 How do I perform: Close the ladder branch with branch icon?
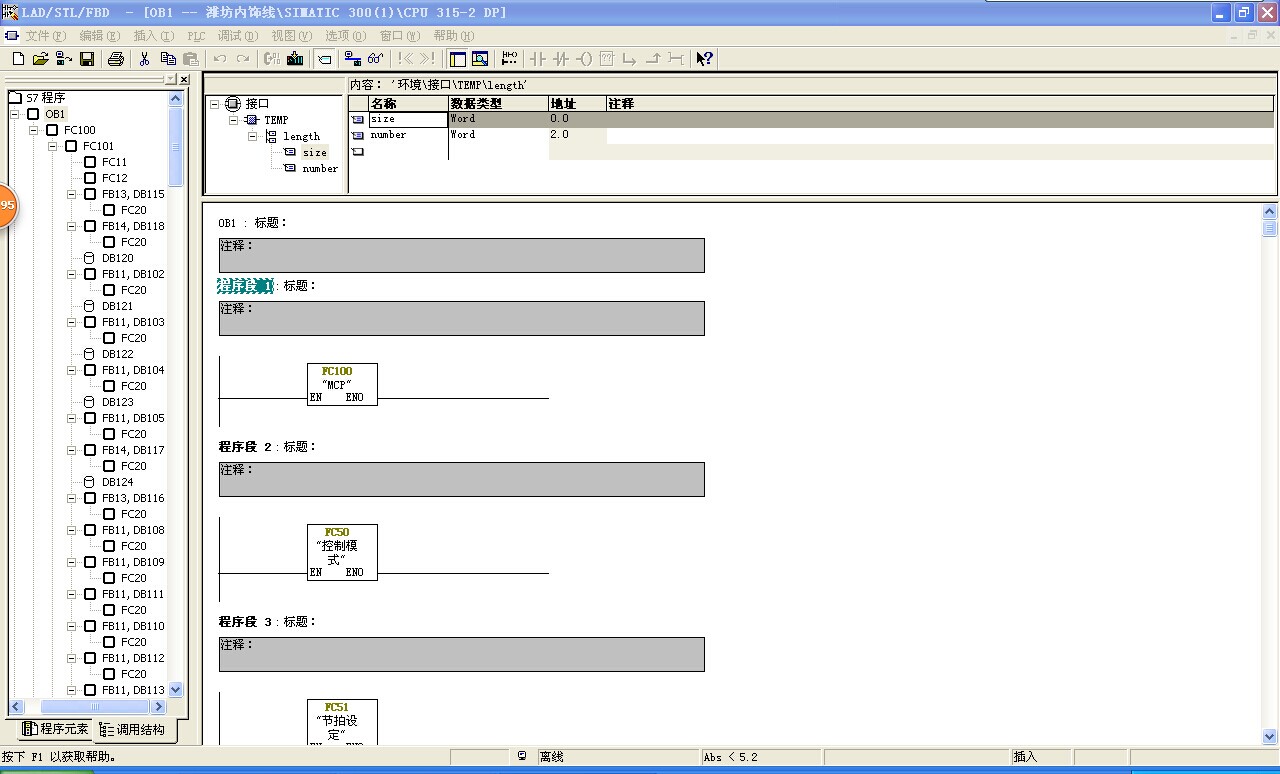[x=653, y=59]
